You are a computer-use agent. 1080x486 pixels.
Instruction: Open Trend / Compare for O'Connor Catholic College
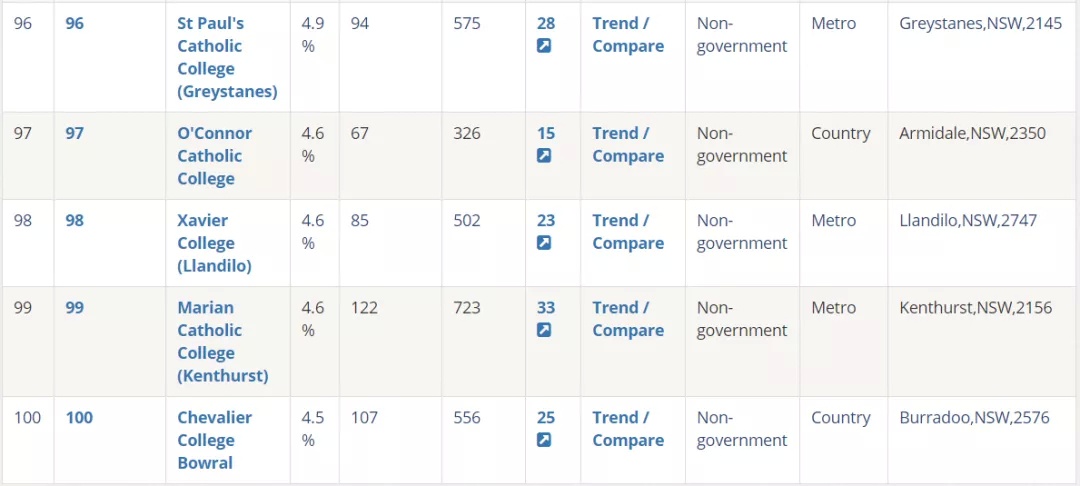628,145
